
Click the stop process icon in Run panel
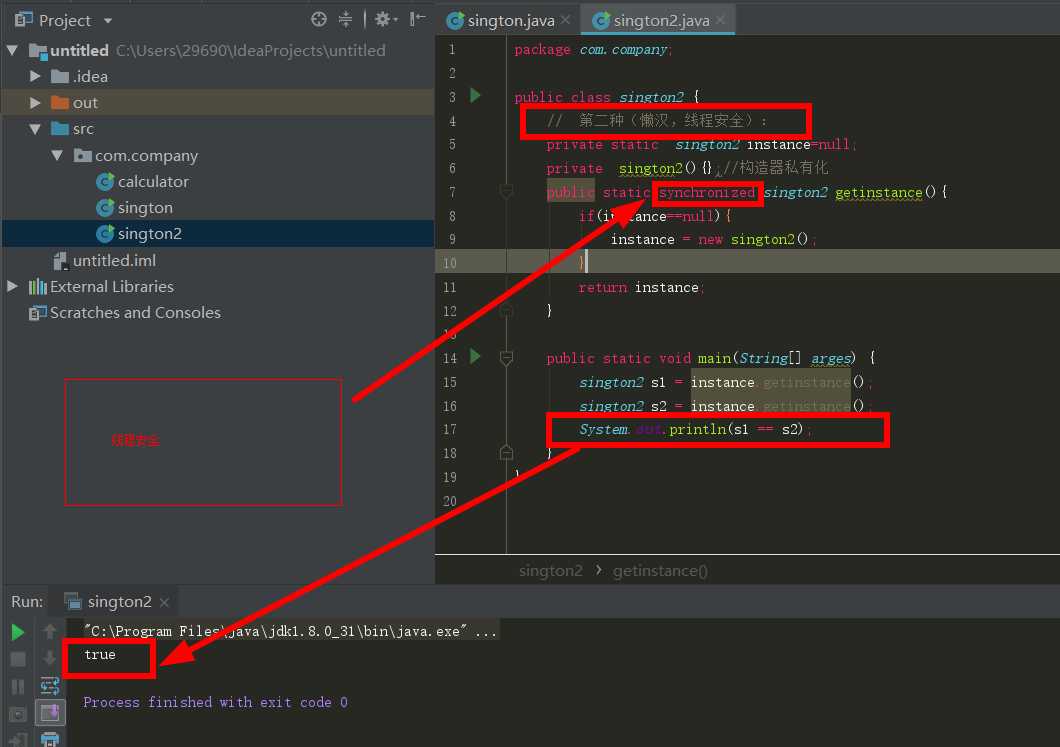click(18, 659)
